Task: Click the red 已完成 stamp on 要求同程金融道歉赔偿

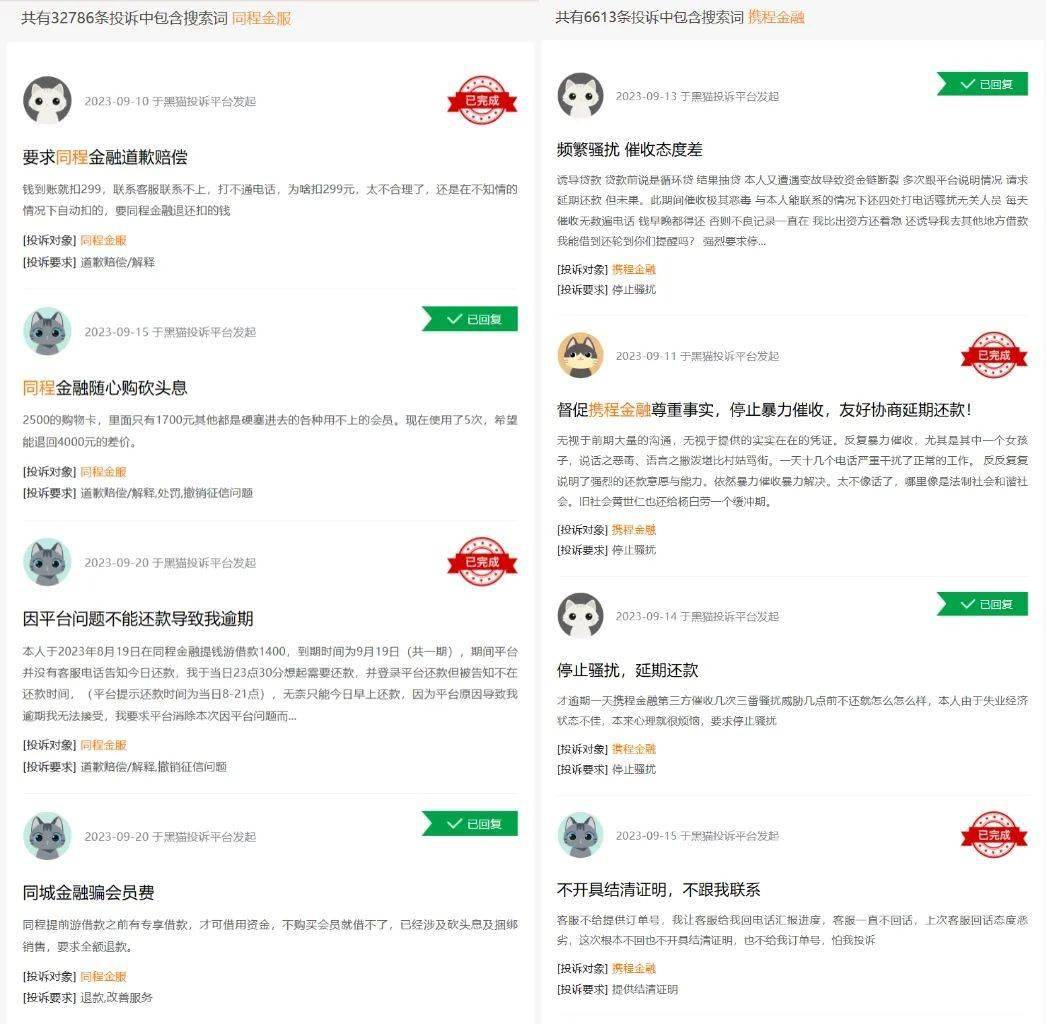Action: pyautogui.click(x=482, y=100)
